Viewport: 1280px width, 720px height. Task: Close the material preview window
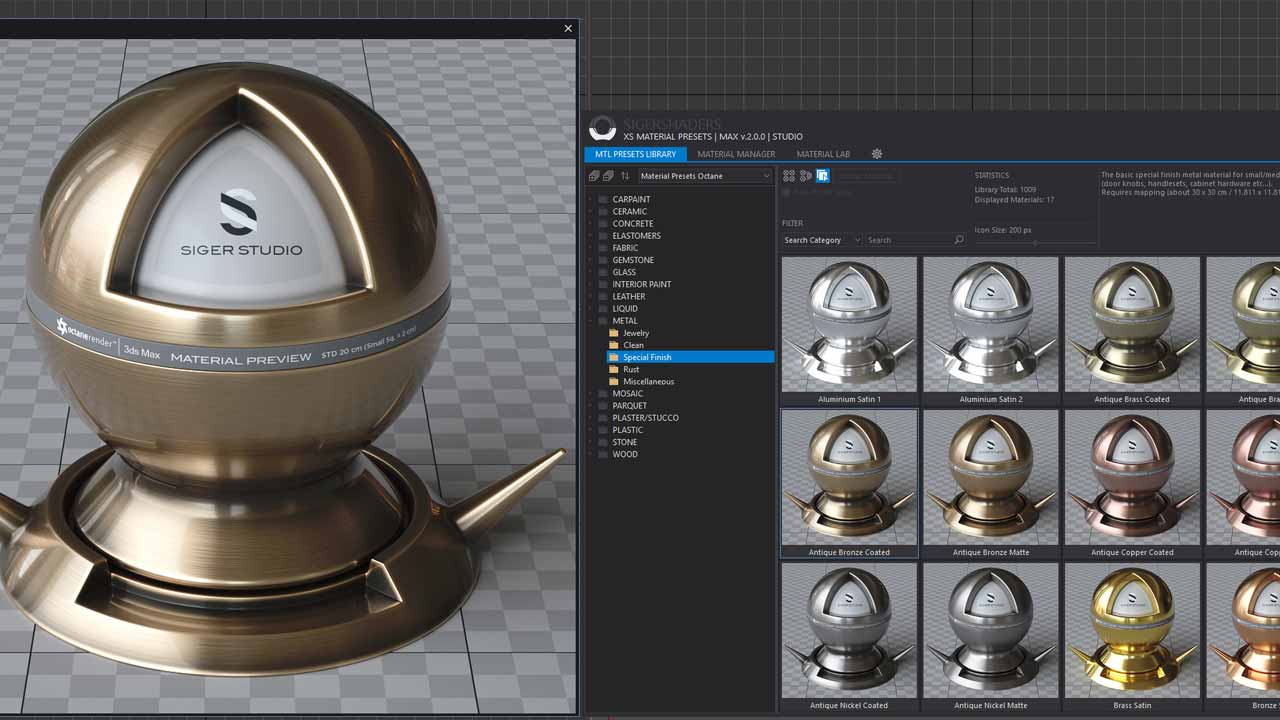568,28
